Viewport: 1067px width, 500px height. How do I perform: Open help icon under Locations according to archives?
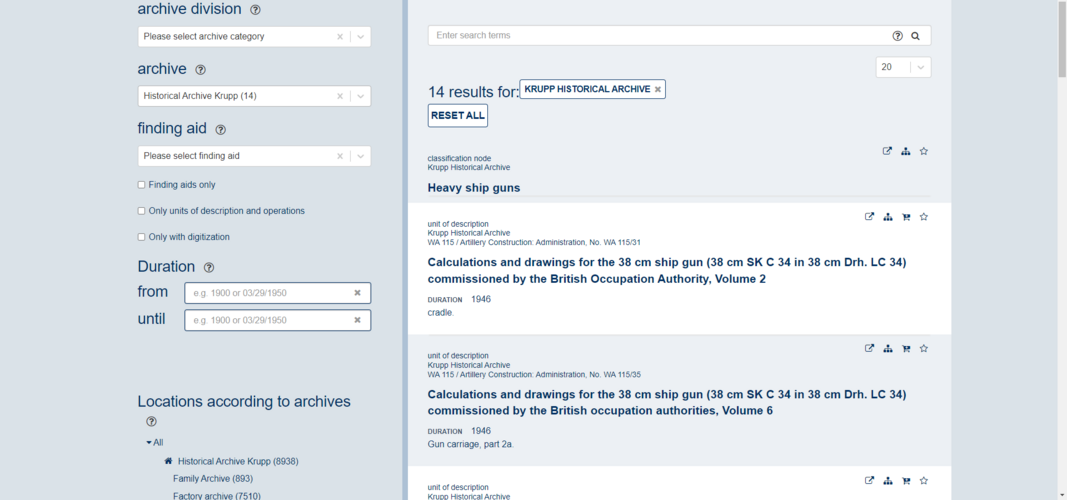pos(151,421)
